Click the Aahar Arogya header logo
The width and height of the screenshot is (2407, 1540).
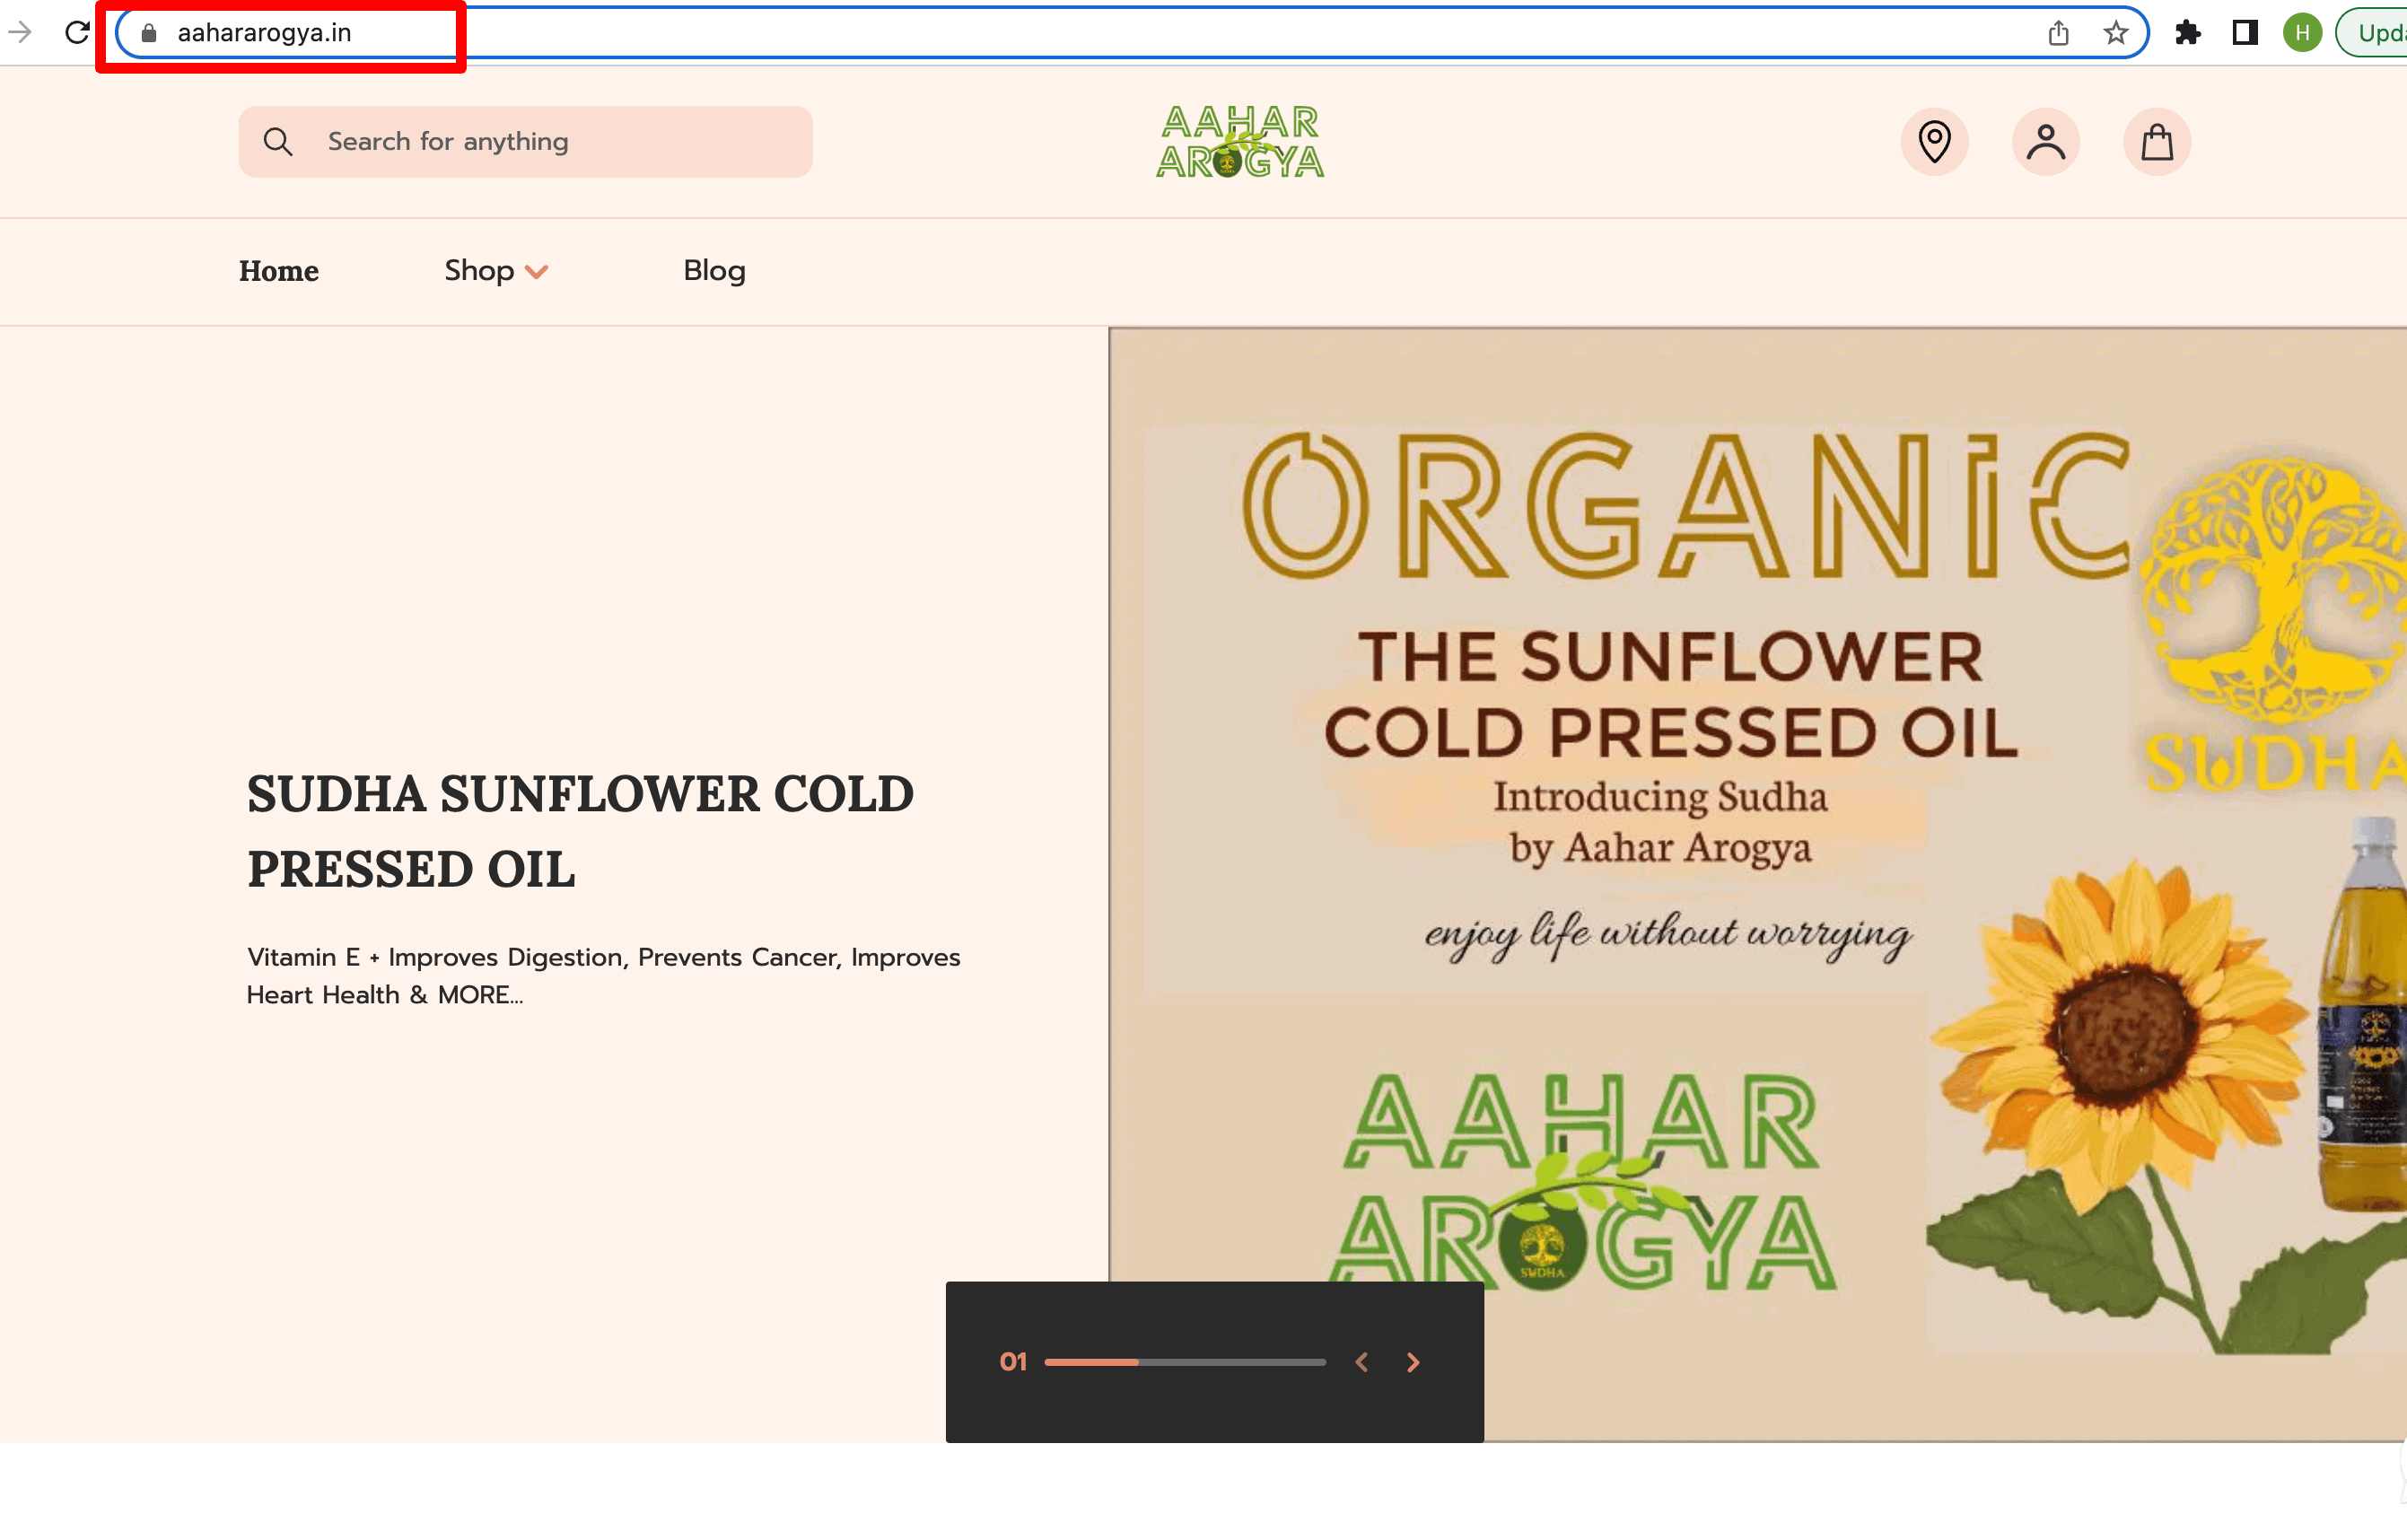pyautogui.click(x=1239, y=142)
